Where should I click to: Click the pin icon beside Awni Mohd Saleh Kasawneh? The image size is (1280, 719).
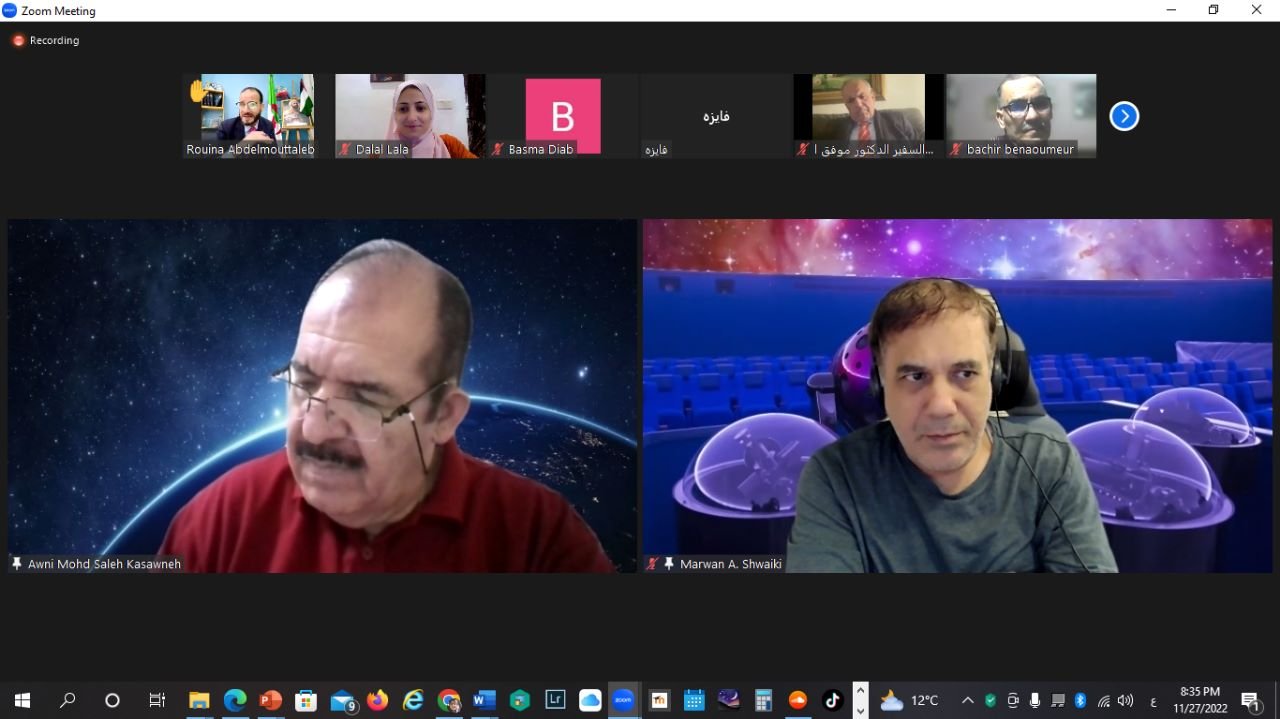(x=17, y=564)
